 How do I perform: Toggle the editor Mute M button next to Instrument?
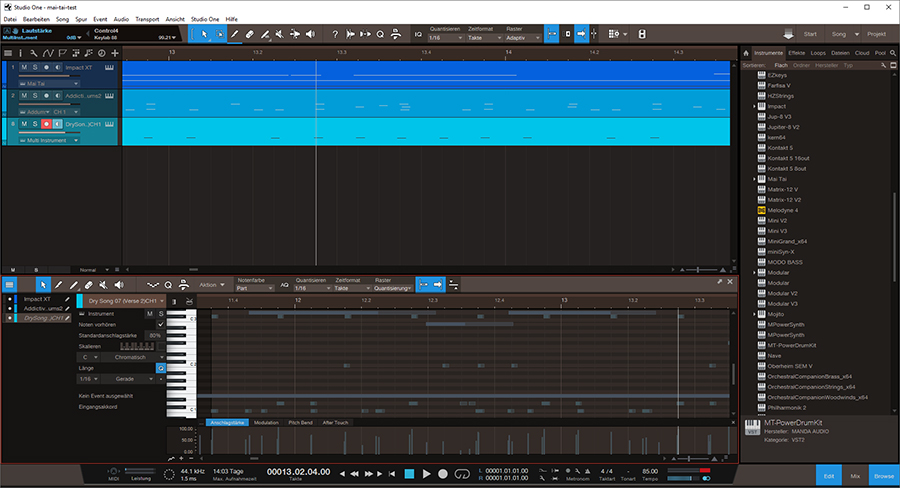150,314
